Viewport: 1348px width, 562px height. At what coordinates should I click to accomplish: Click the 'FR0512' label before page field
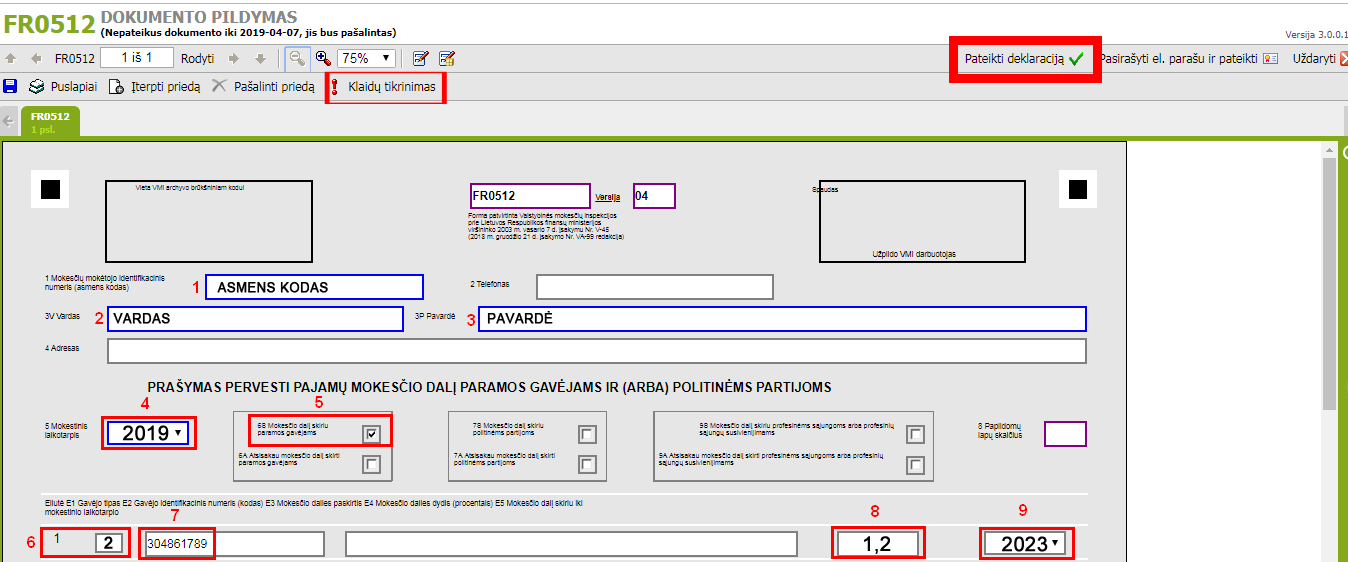point(75,58)
